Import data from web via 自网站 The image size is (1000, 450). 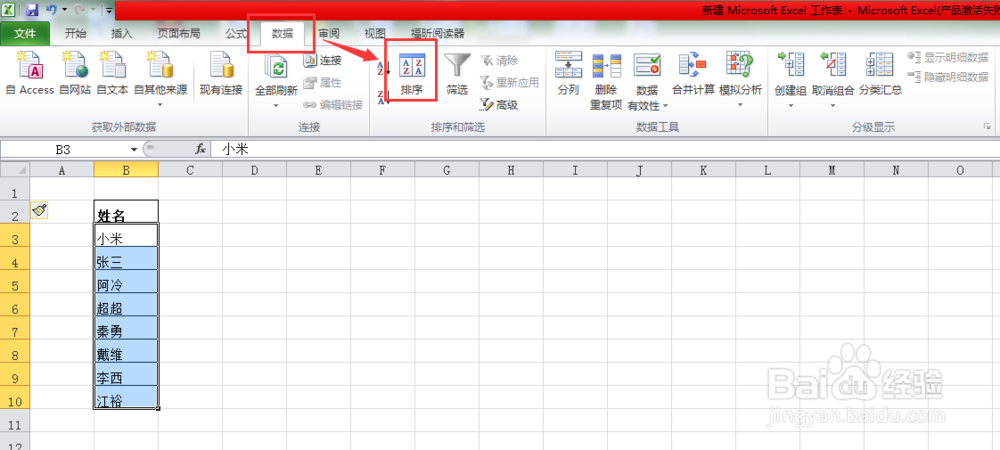click(75, 74)
